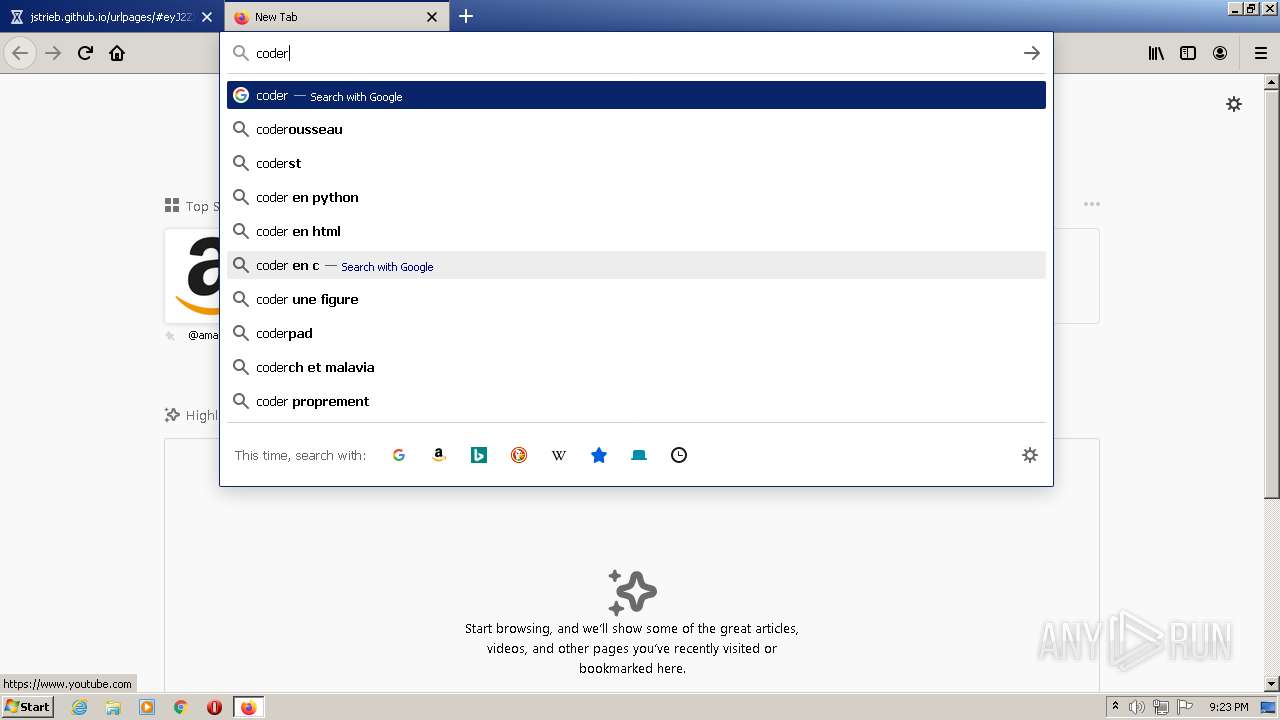The height and width of the screenshot is (720, 1280).
Task: Choose the 'coderst' suggestion
Action: click(636, 163)
